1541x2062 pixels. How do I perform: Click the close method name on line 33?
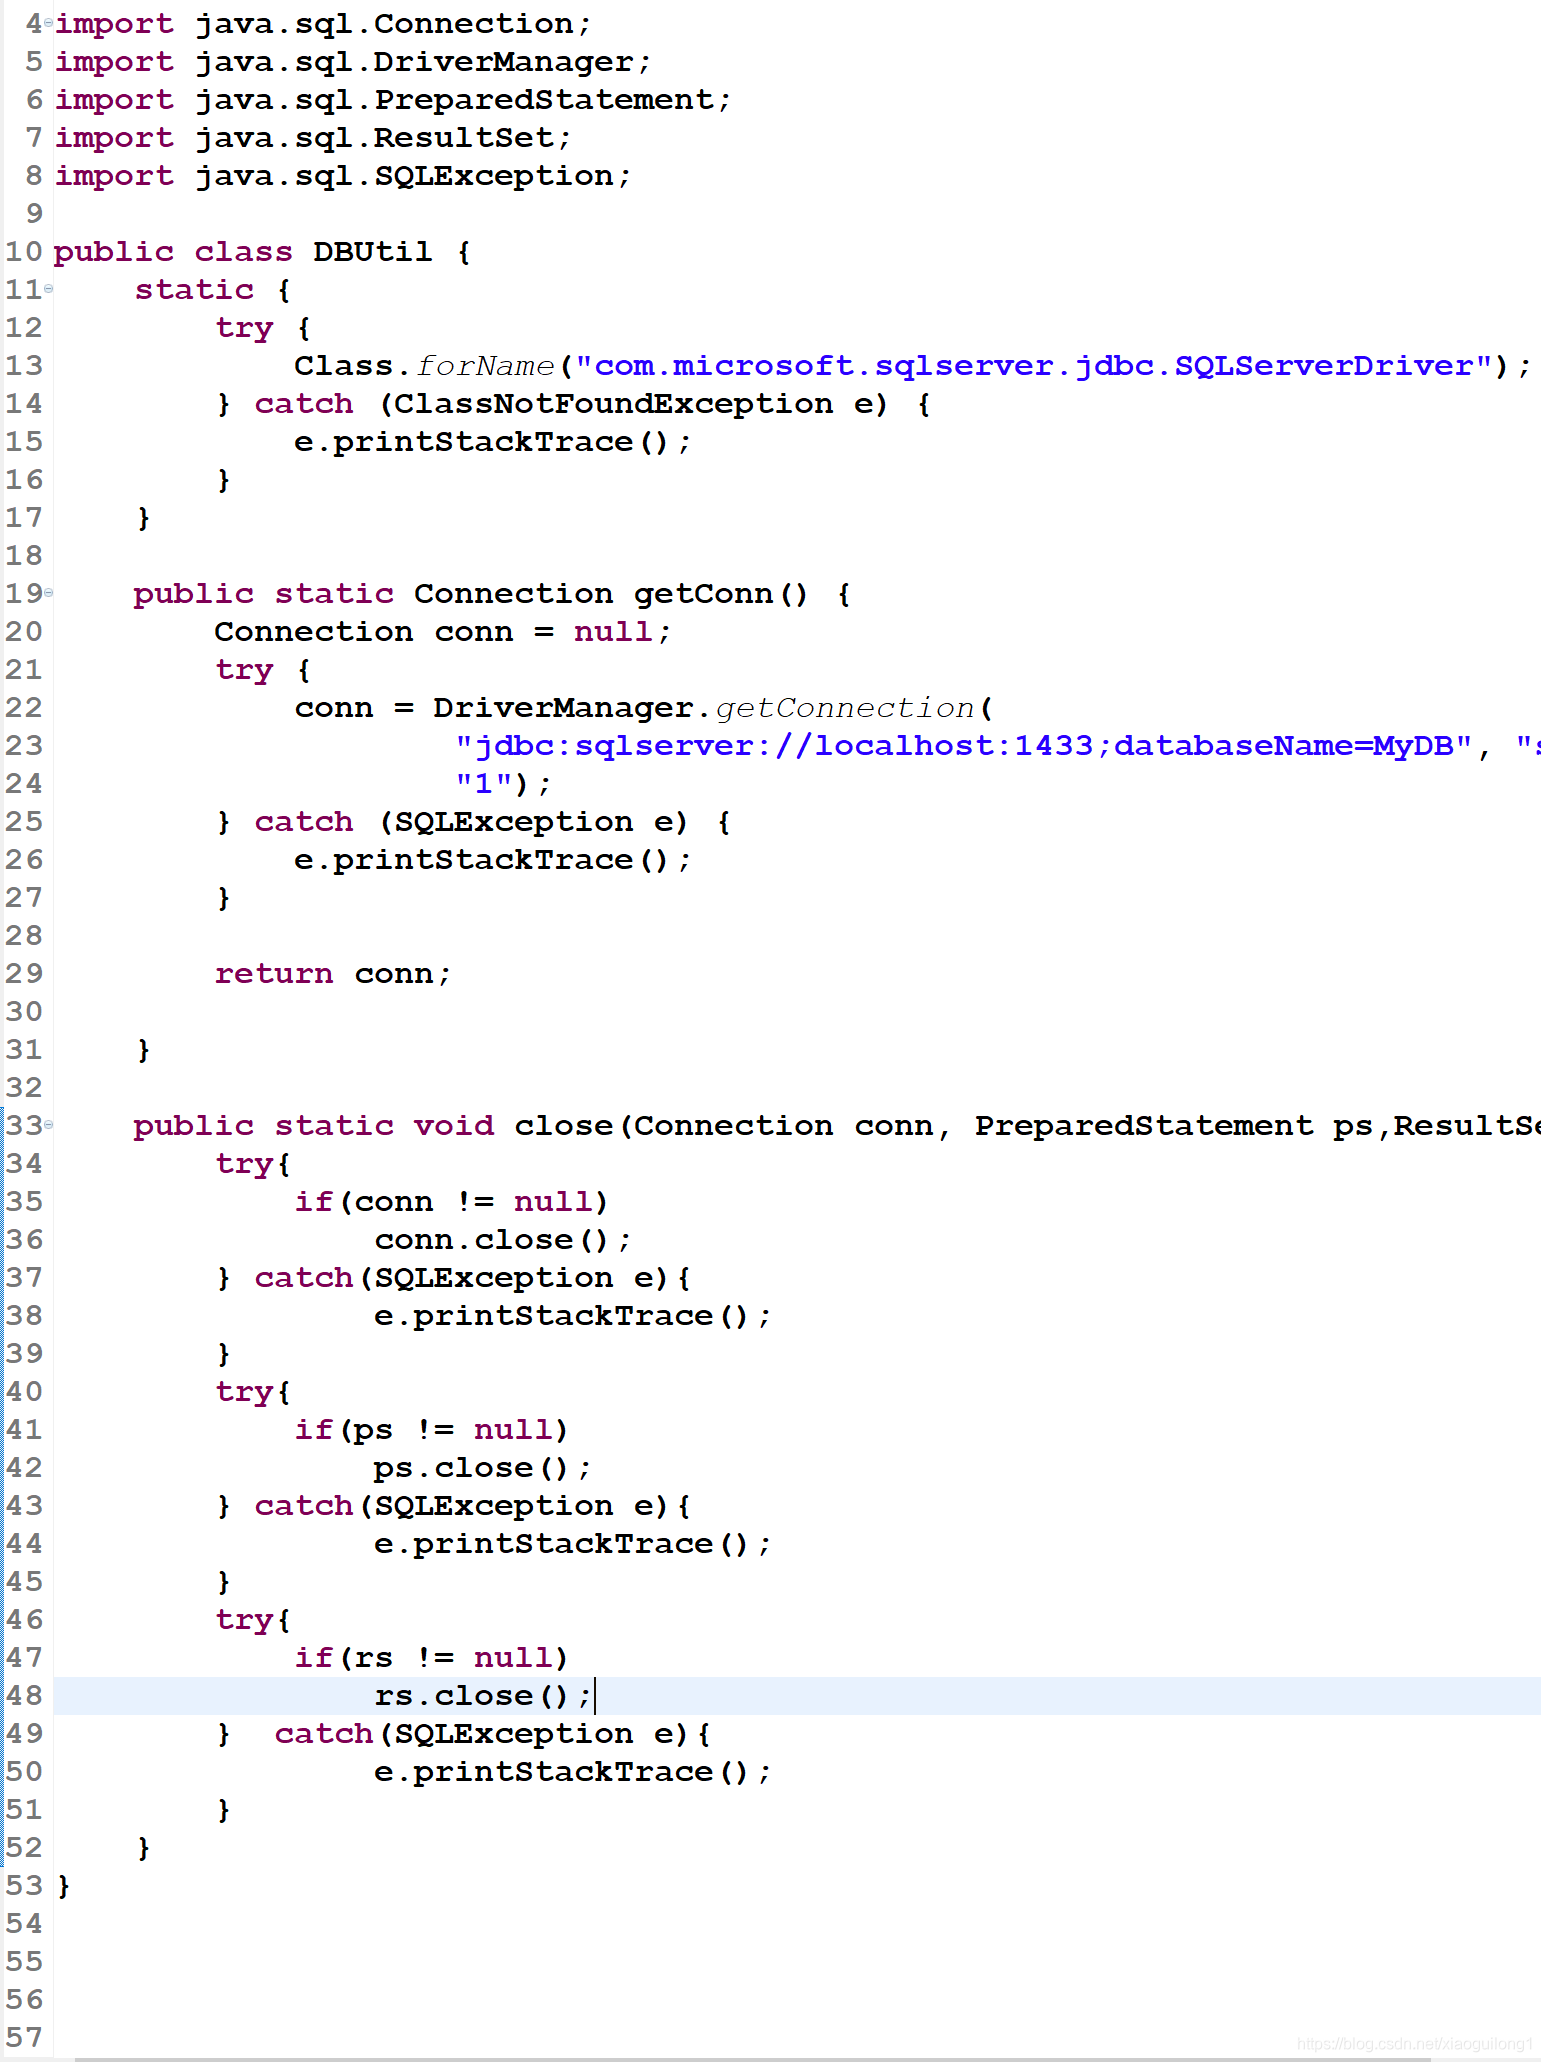564,1126
